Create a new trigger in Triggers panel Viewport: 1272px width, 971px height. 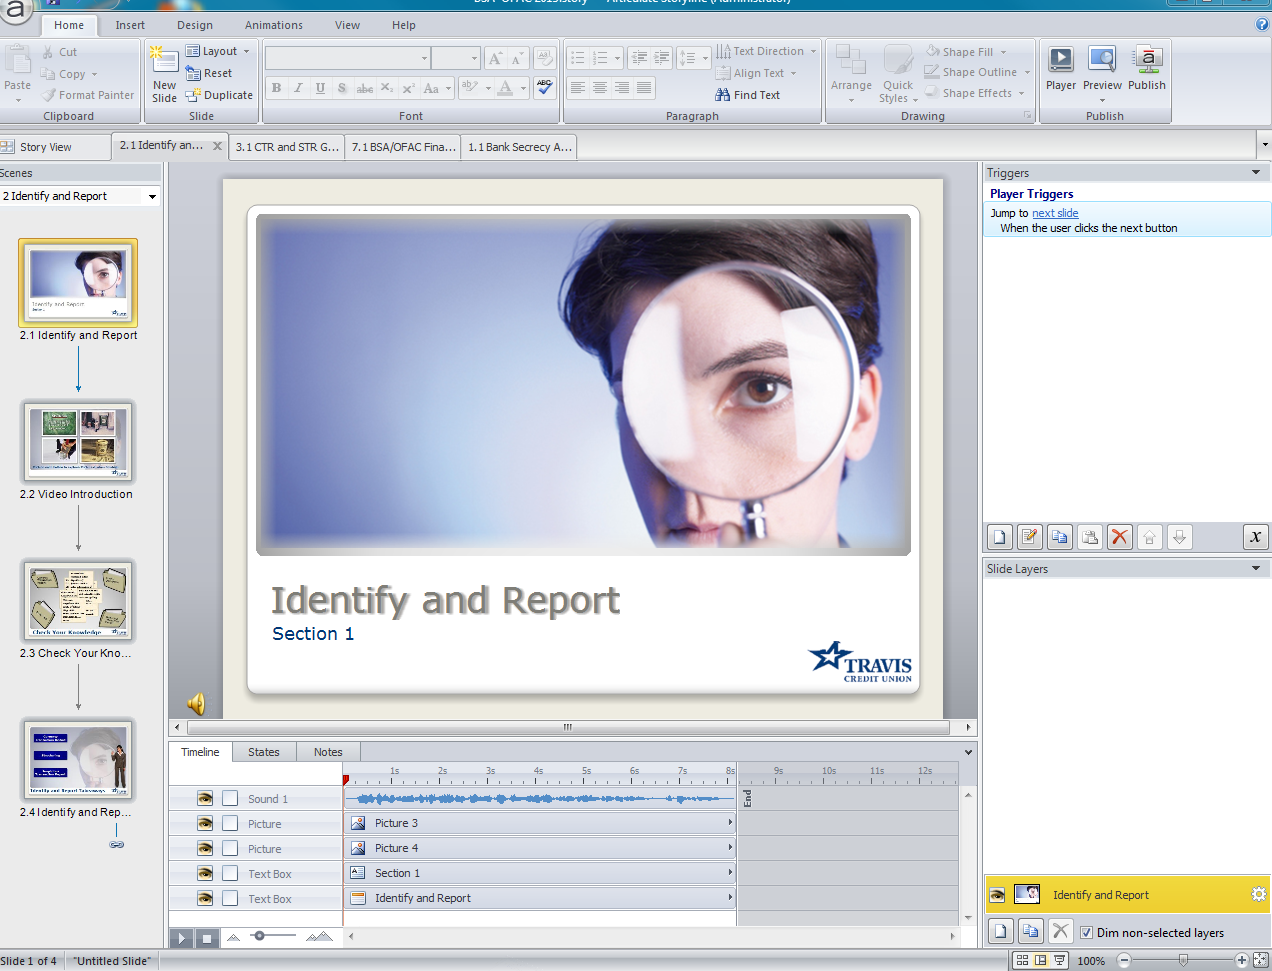coord(999,537)
